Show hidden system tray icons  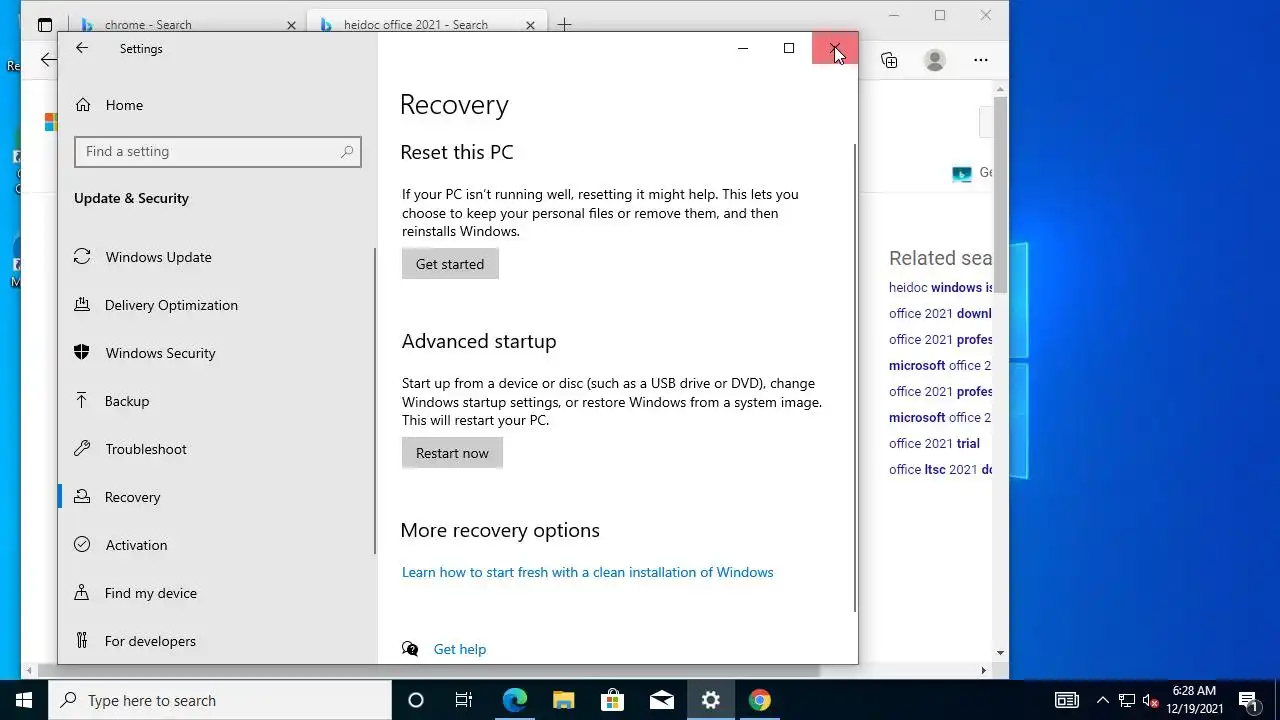pyautogui.click(x=1102, y=700)
